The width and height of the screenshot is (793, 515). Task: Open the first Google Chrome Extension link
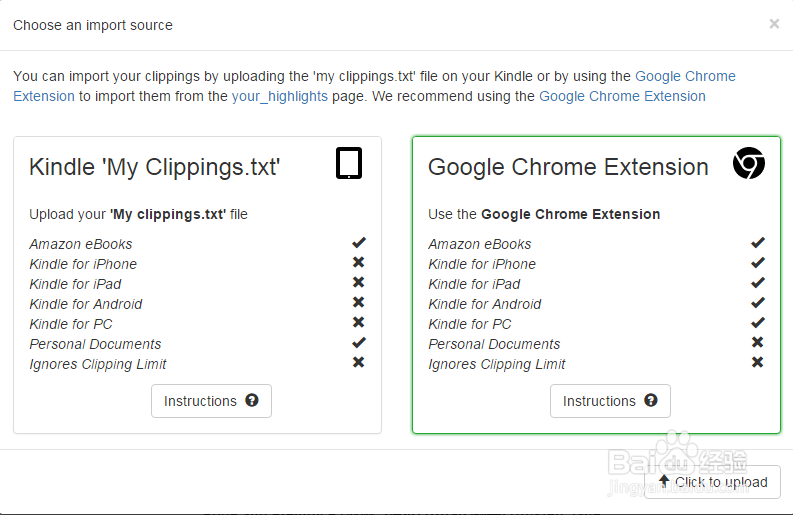click(x=685, y=76)
